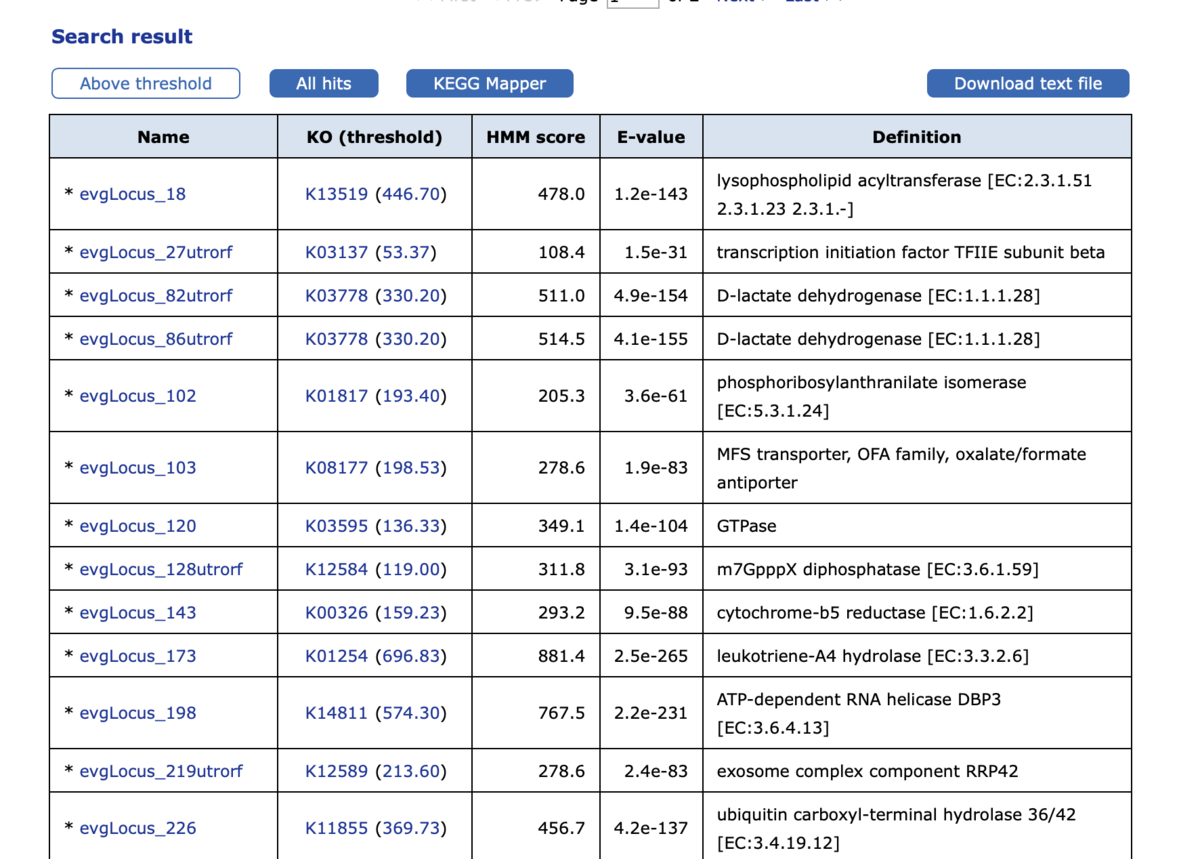Click HMM score 881.4 cell
The image size is (1200, 859).
(x=536, y=656)
